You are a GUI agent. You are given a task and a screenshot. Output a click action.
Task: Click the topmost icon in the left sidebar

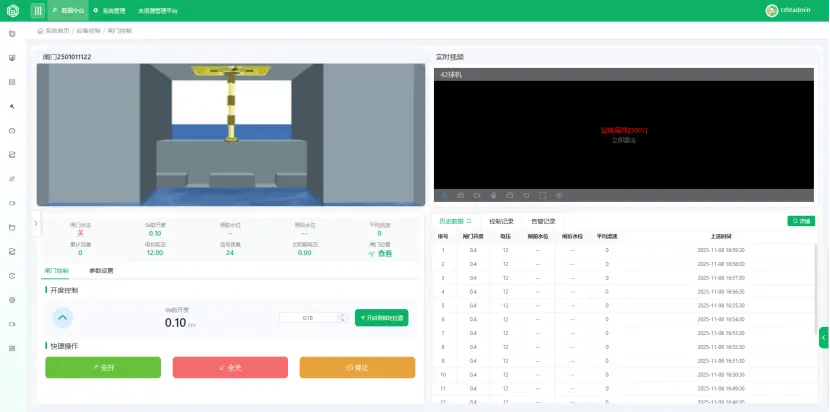point(12,33)
